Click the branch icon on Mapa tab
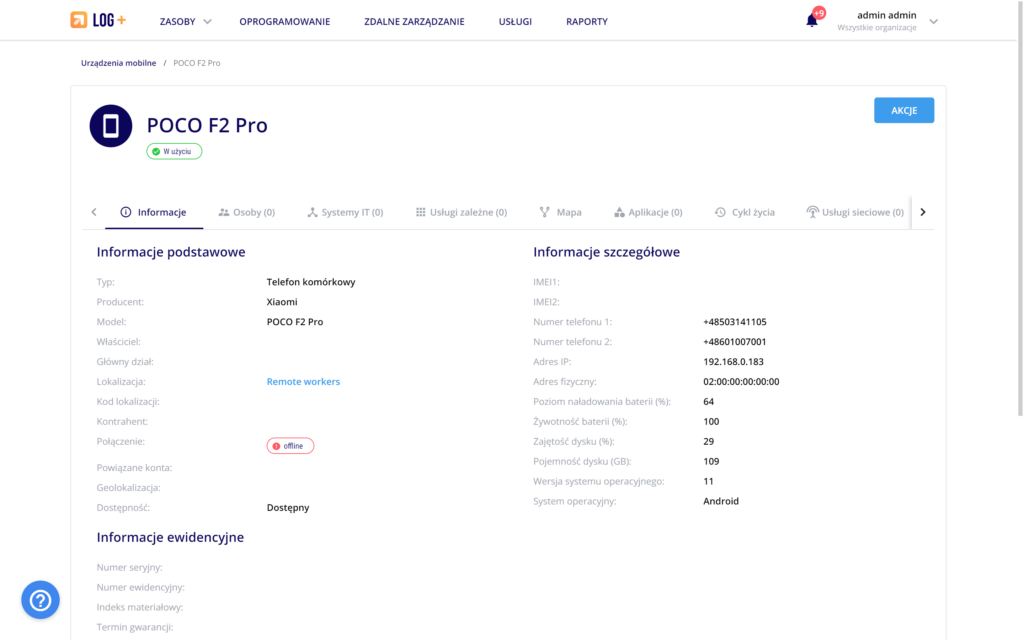 pos(545,212)
